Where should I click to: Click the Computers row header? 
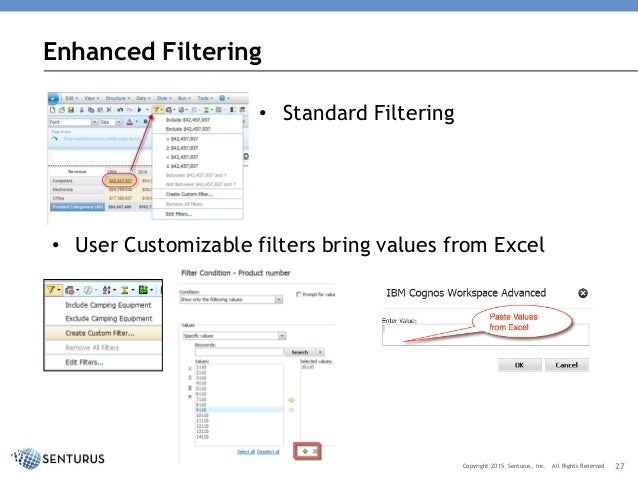click(x=77, y=181)
